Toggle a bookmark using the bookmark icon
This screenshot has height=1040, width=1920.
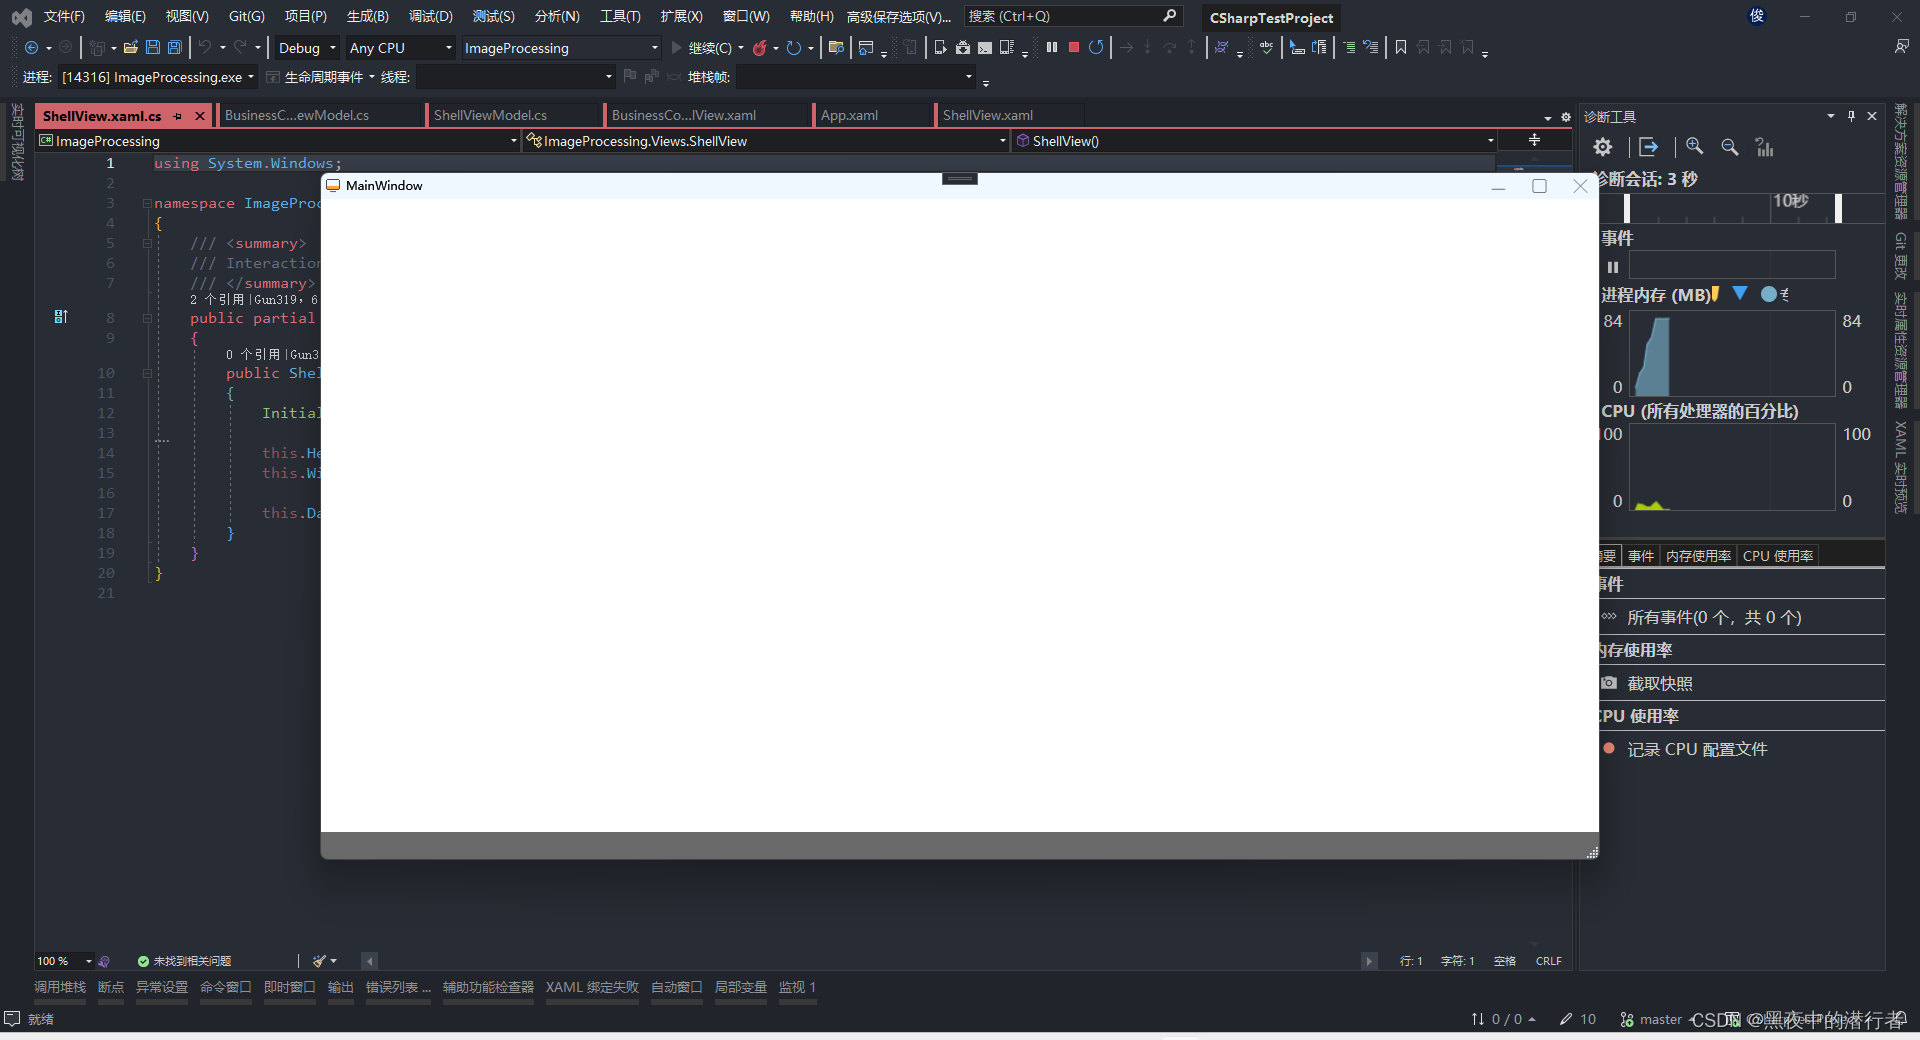point(1401,47)
